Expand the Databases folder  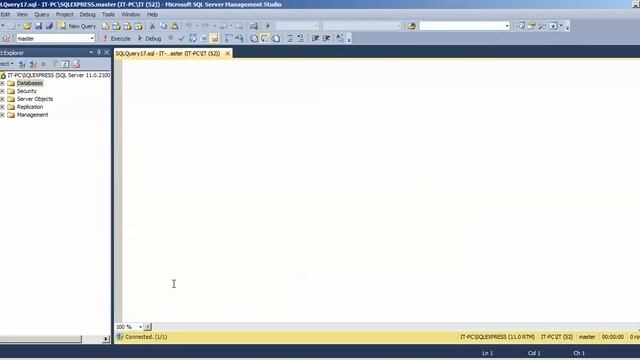coord(2,83)
